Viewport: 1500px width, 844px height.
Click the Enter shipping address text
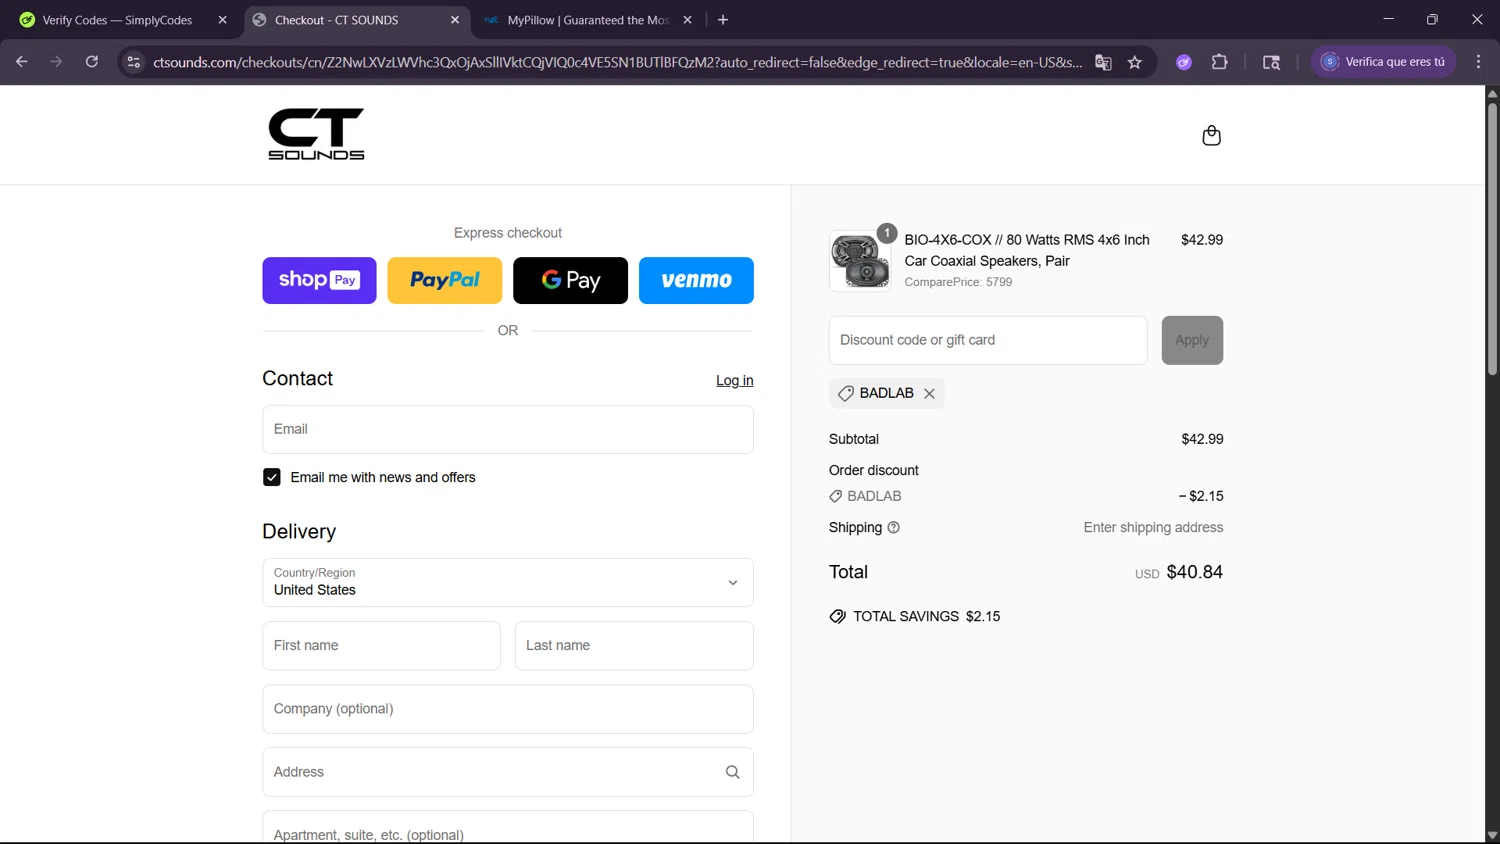[x=1153, y=528]
